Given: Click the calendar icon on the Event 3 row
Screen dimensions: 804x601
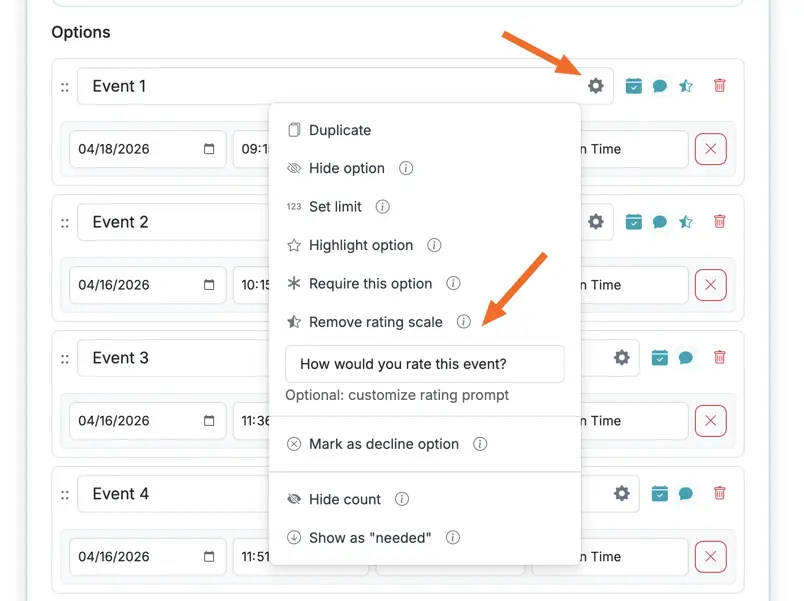Looking at the screenshot, I should point(659,357).
